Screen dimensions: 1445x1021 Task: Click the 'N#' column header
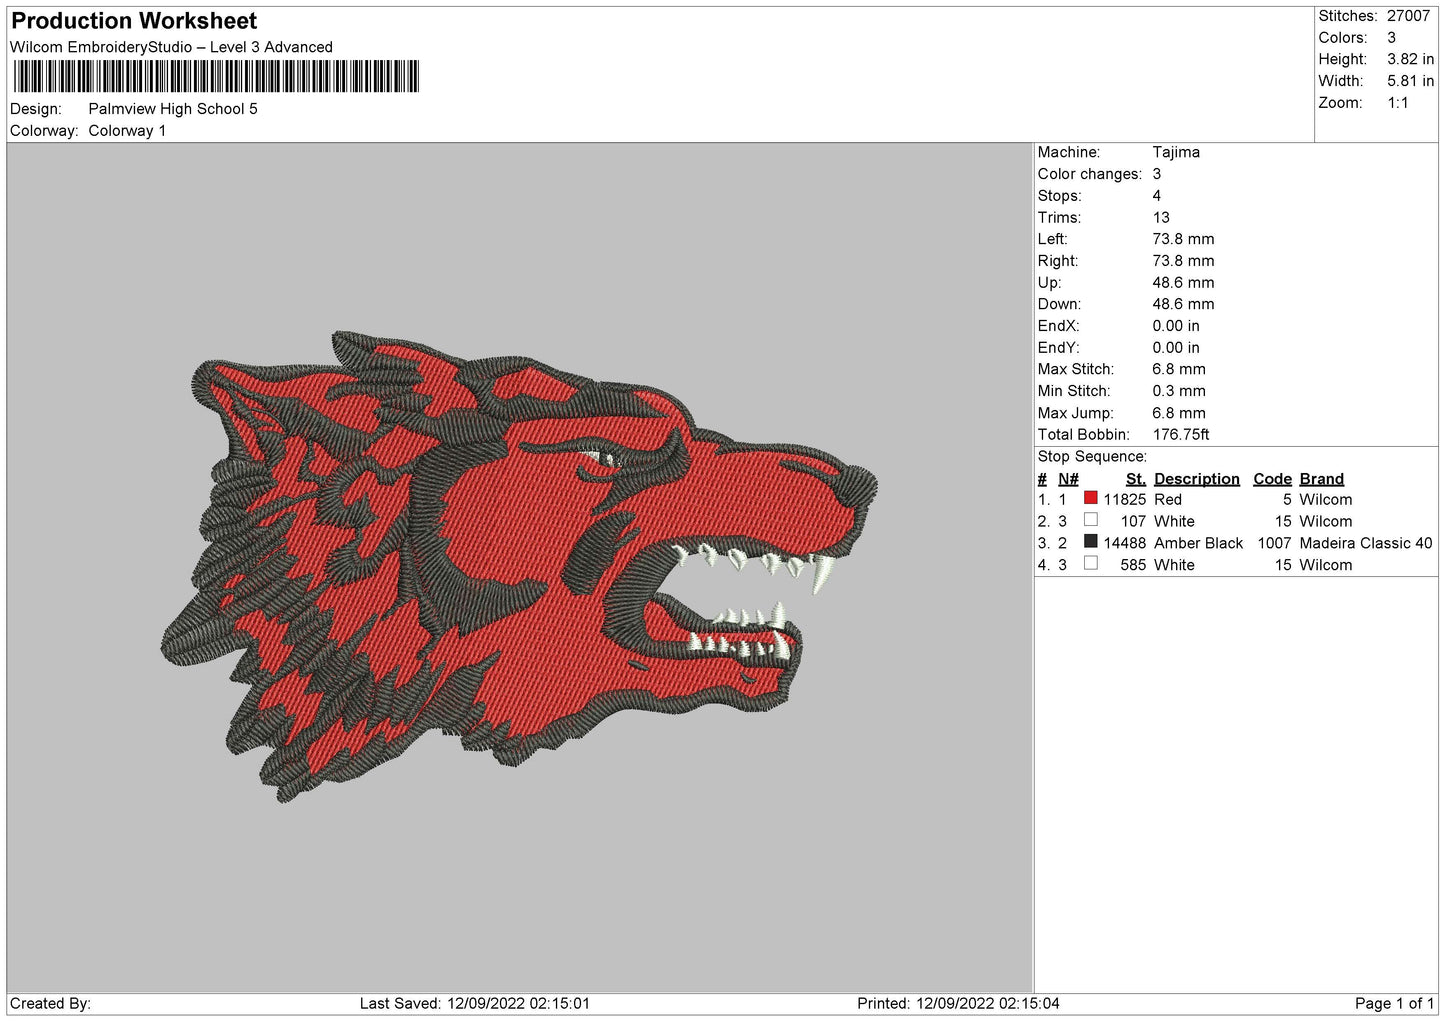click(x=1068, y=479)
